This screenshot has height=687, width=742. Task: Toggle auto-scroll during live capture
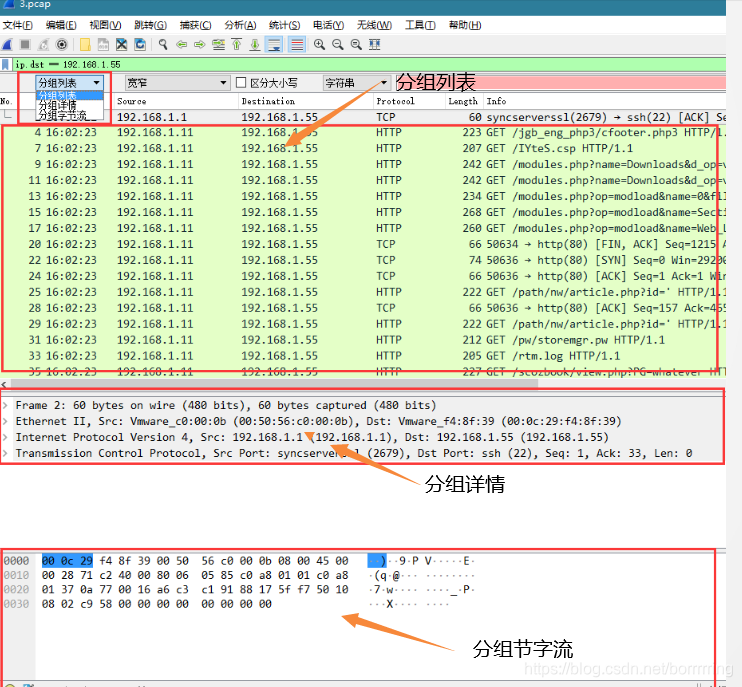(274, 45)
